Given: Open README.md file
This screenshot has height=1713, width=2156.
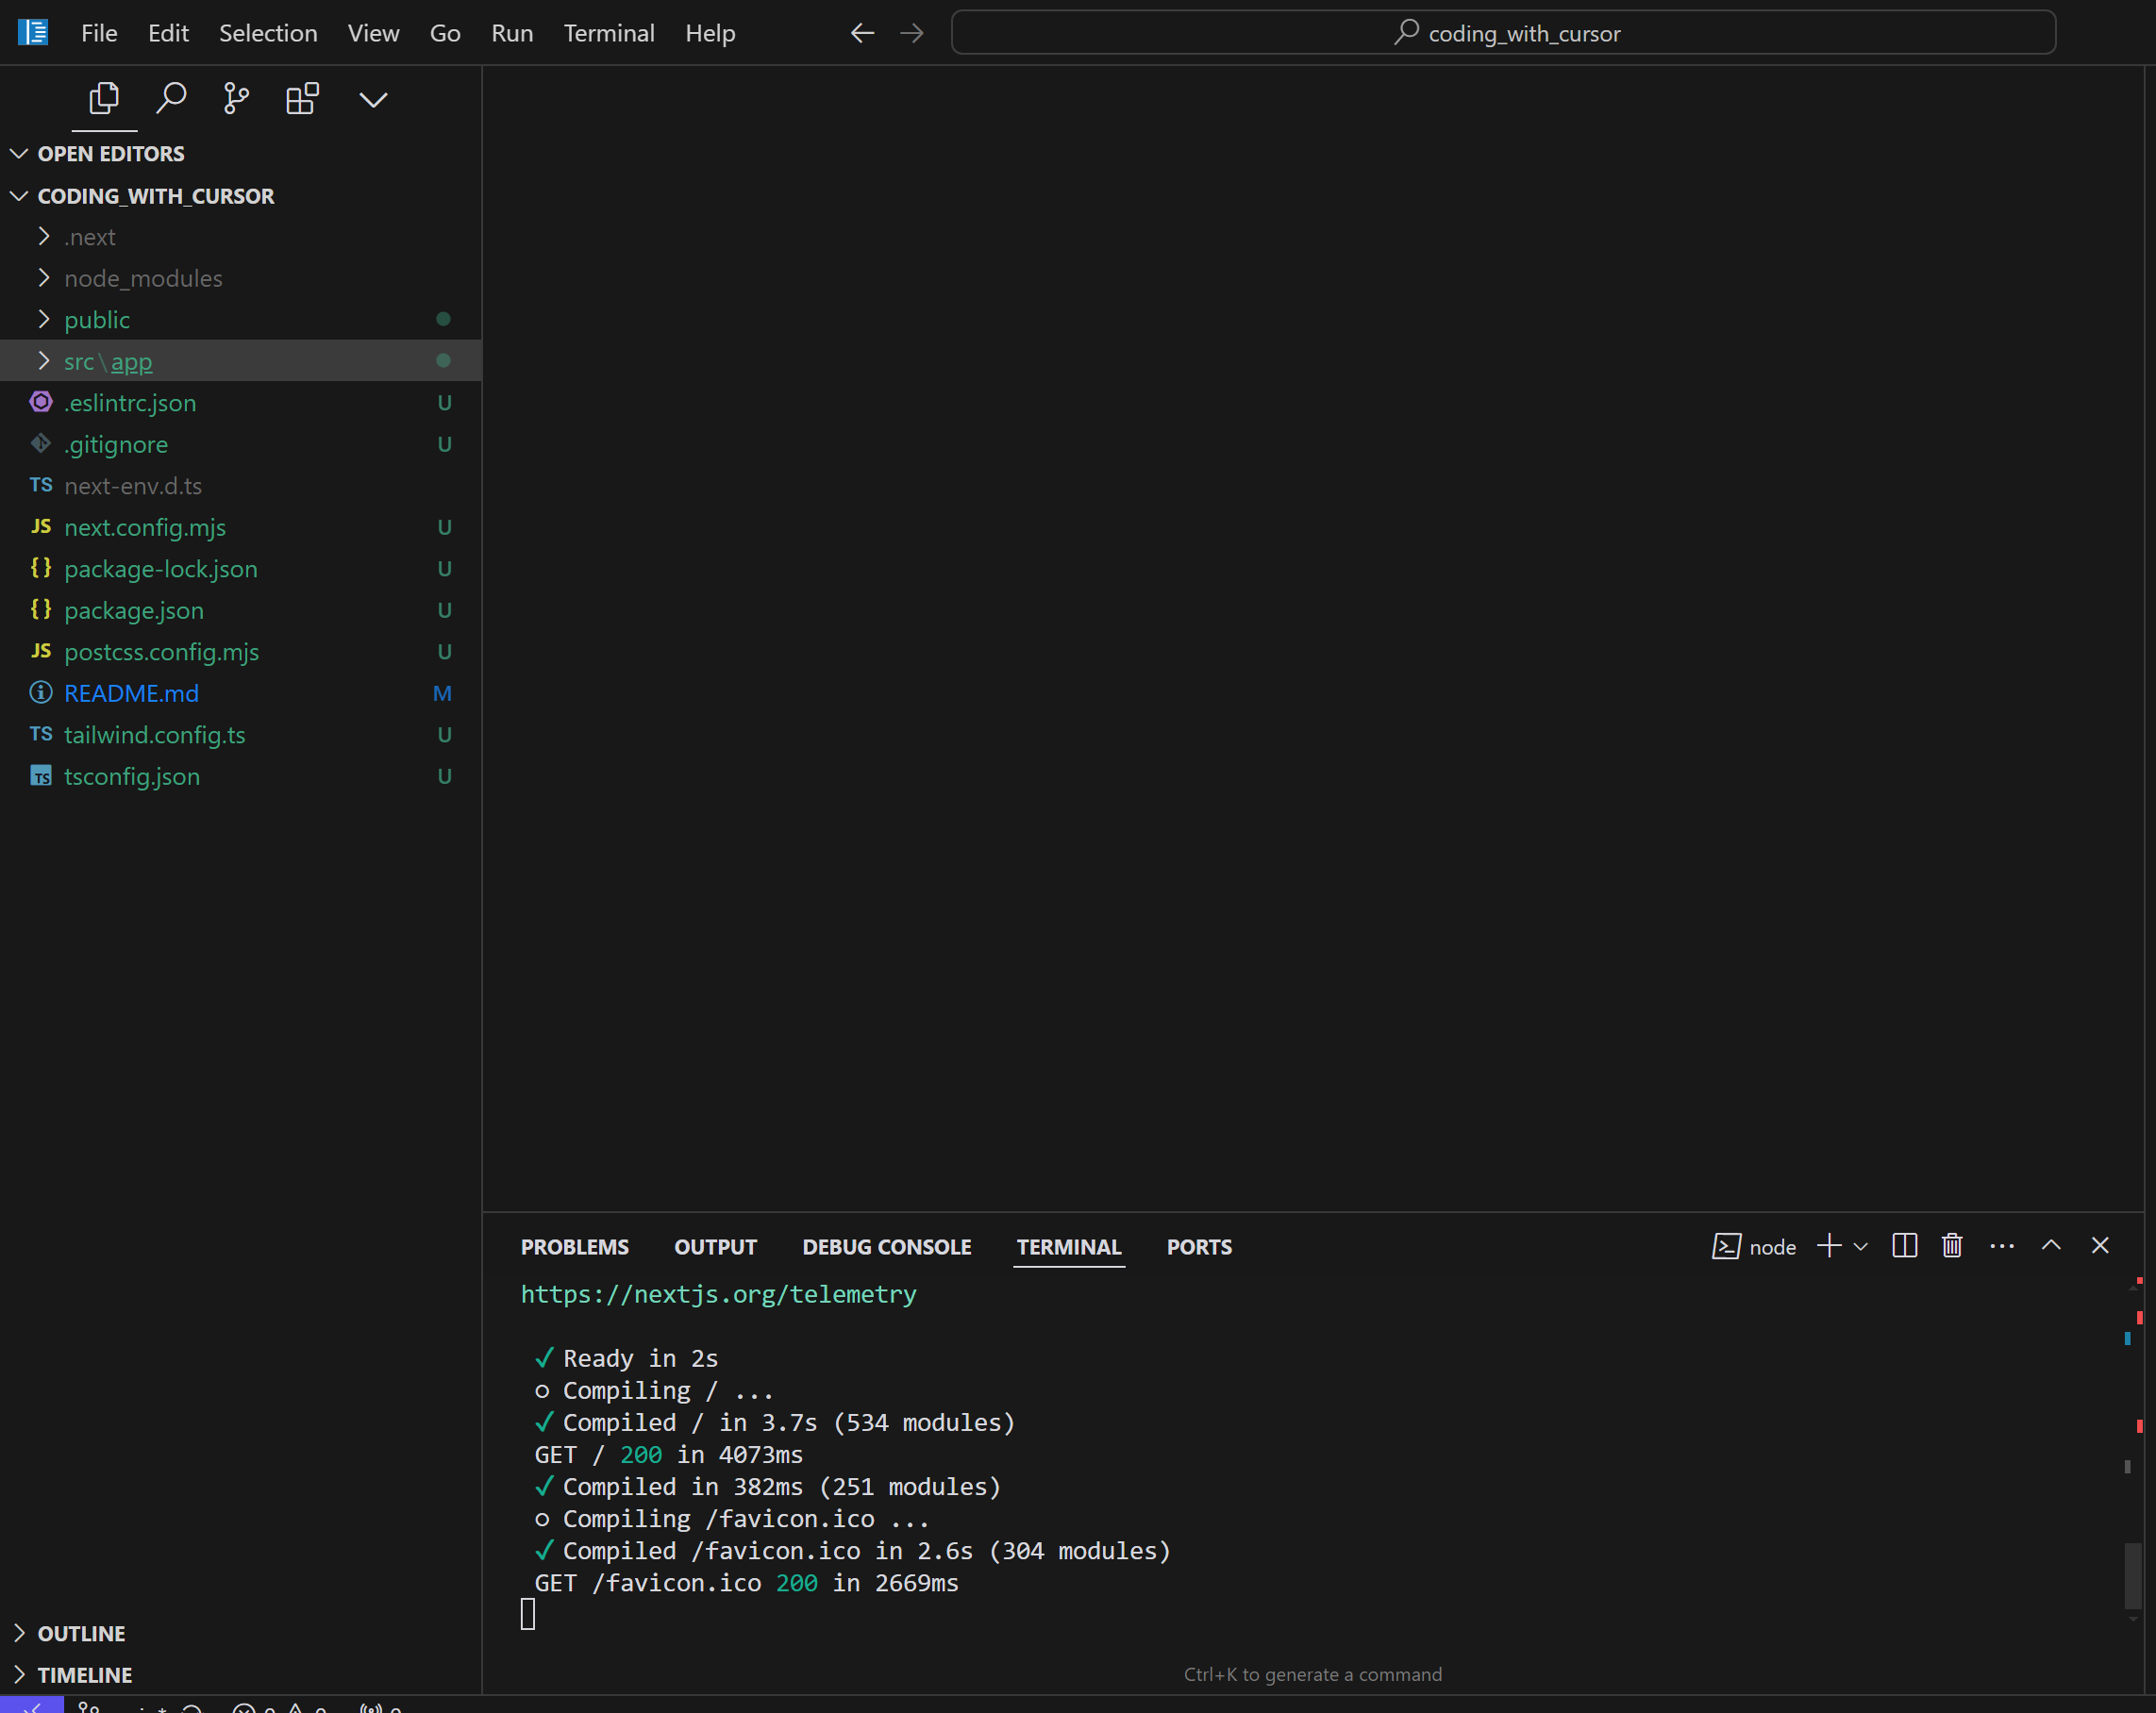Looking at the screenshot, I should click(241, 693).
